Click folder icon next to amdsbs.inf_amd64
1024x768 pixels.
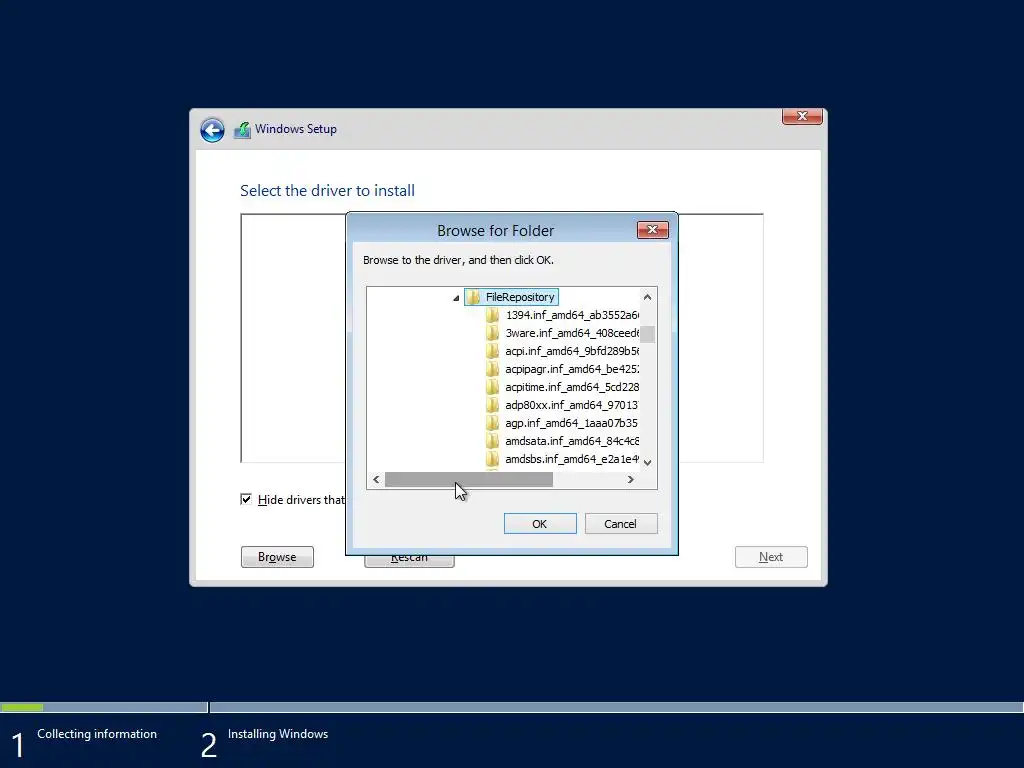point(493,459)
